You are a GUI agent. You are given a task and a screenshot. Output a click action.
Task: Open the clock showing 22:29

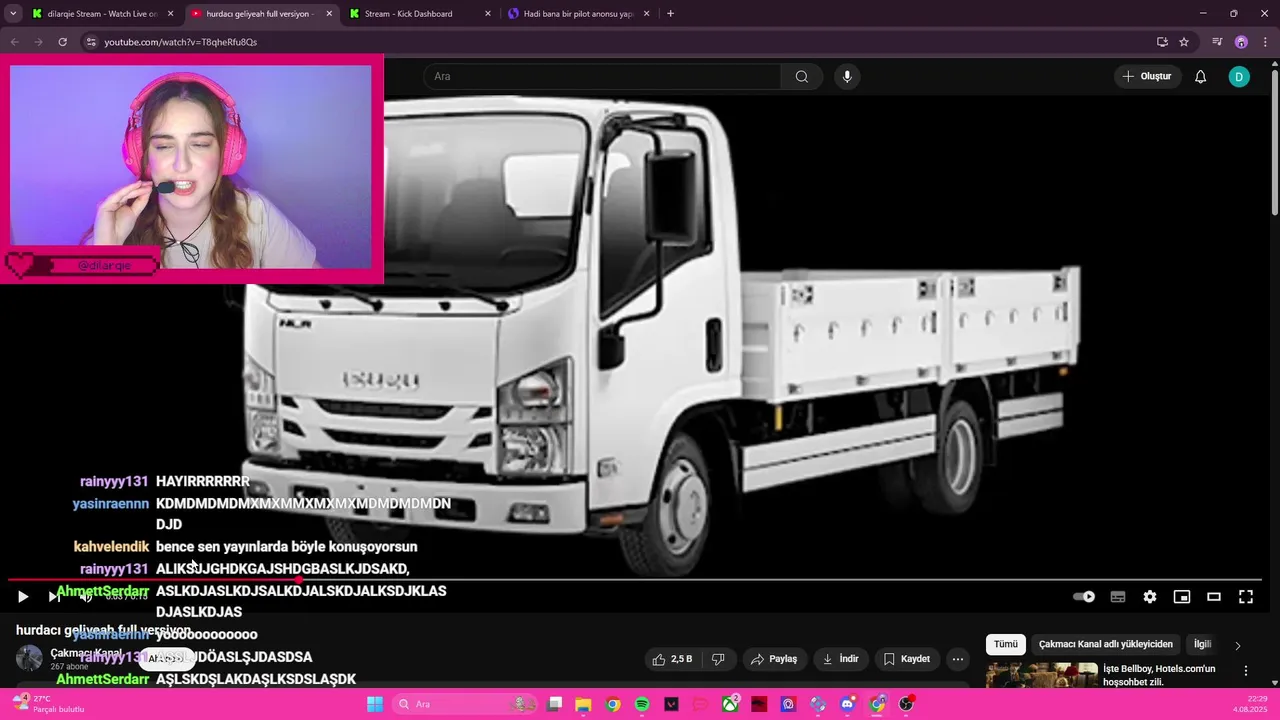tap(1250, 704)
